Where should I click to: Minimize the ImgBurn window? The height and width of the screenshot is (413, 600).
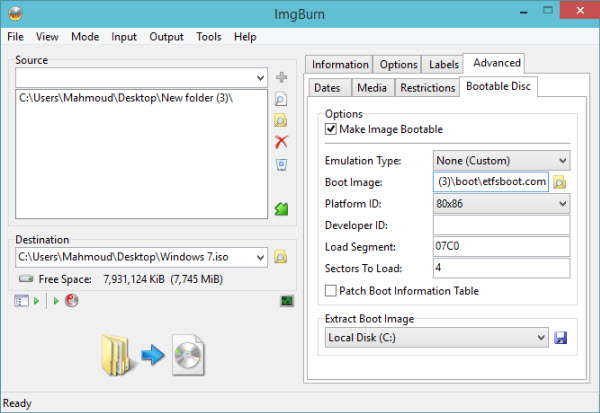(524, 12)
